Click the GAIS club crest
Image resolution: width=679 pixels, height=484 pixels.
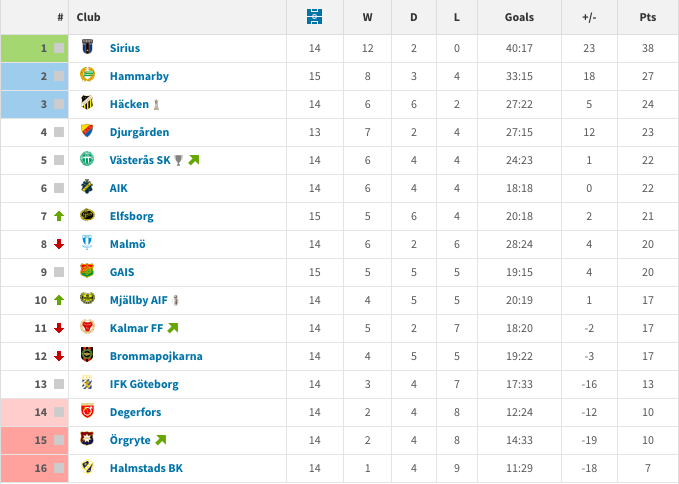[87, 271]
